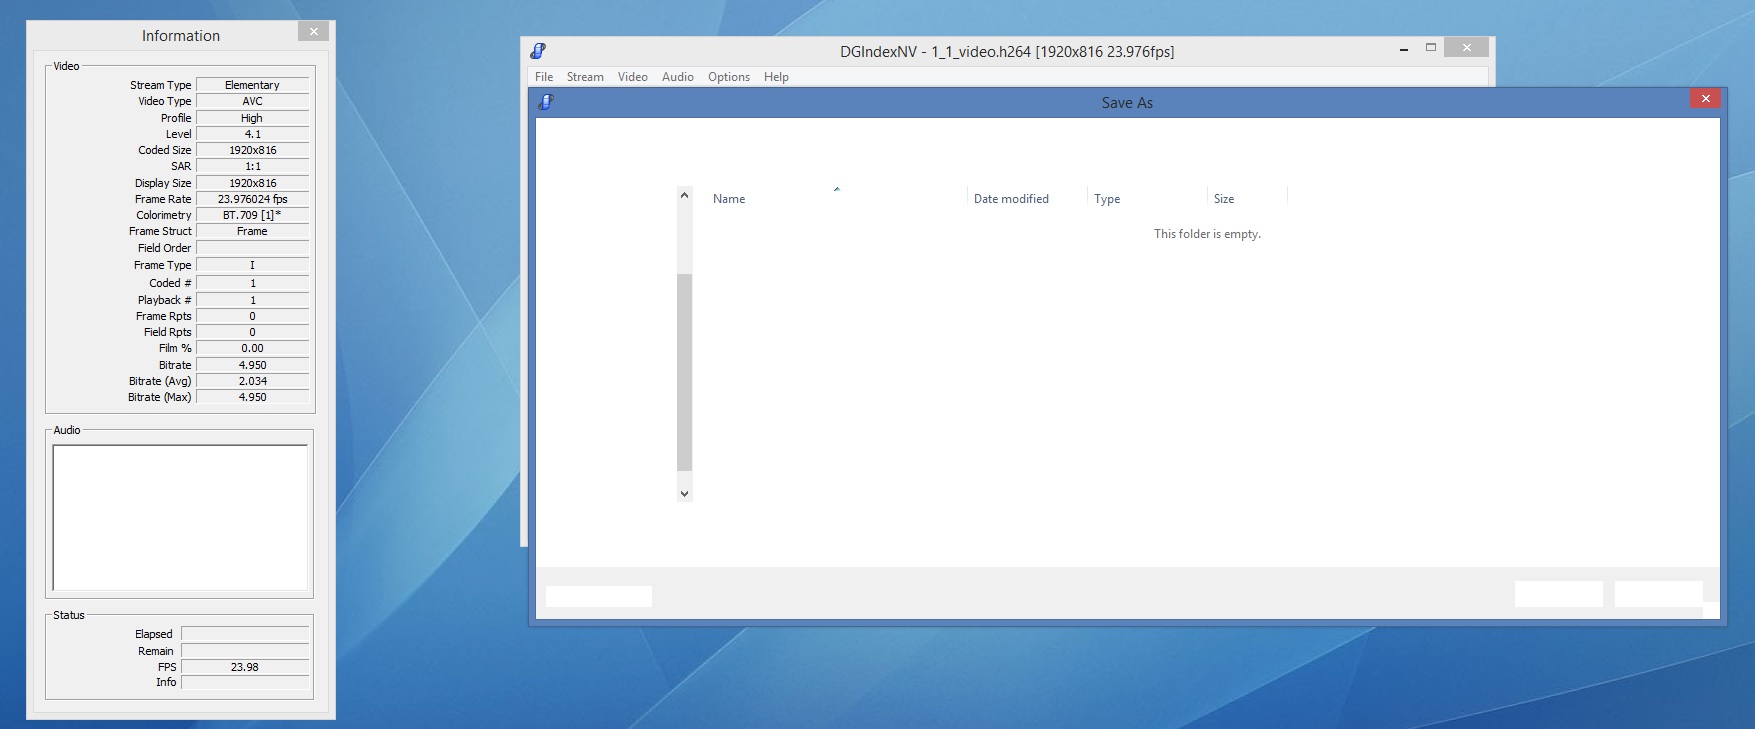Open the Video menu
Viewport: 1755px width, 729px height.
[632, 77]
